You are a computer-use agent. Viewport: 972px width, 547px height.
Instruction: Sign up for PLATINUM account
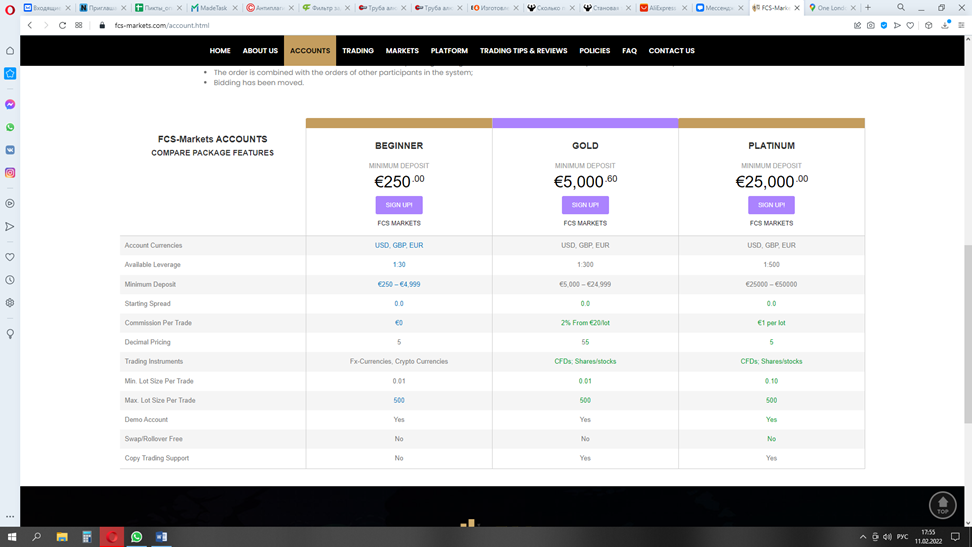771,205
